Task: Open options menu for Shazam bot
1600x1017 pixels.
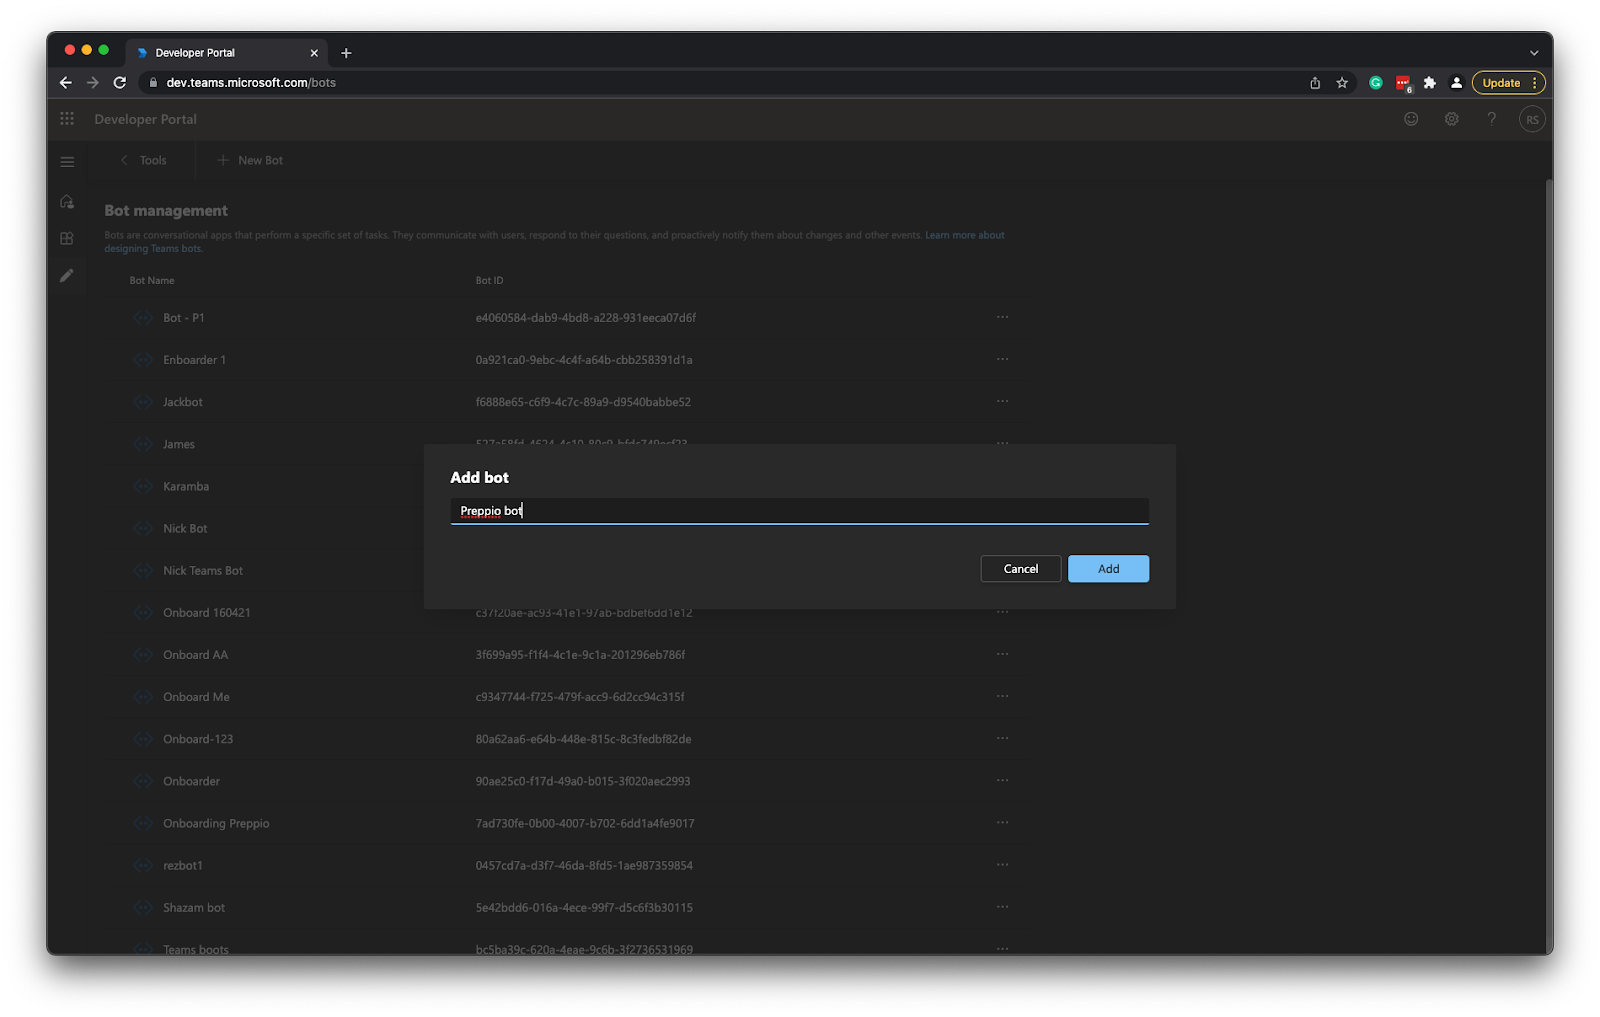Action: 1003,907
